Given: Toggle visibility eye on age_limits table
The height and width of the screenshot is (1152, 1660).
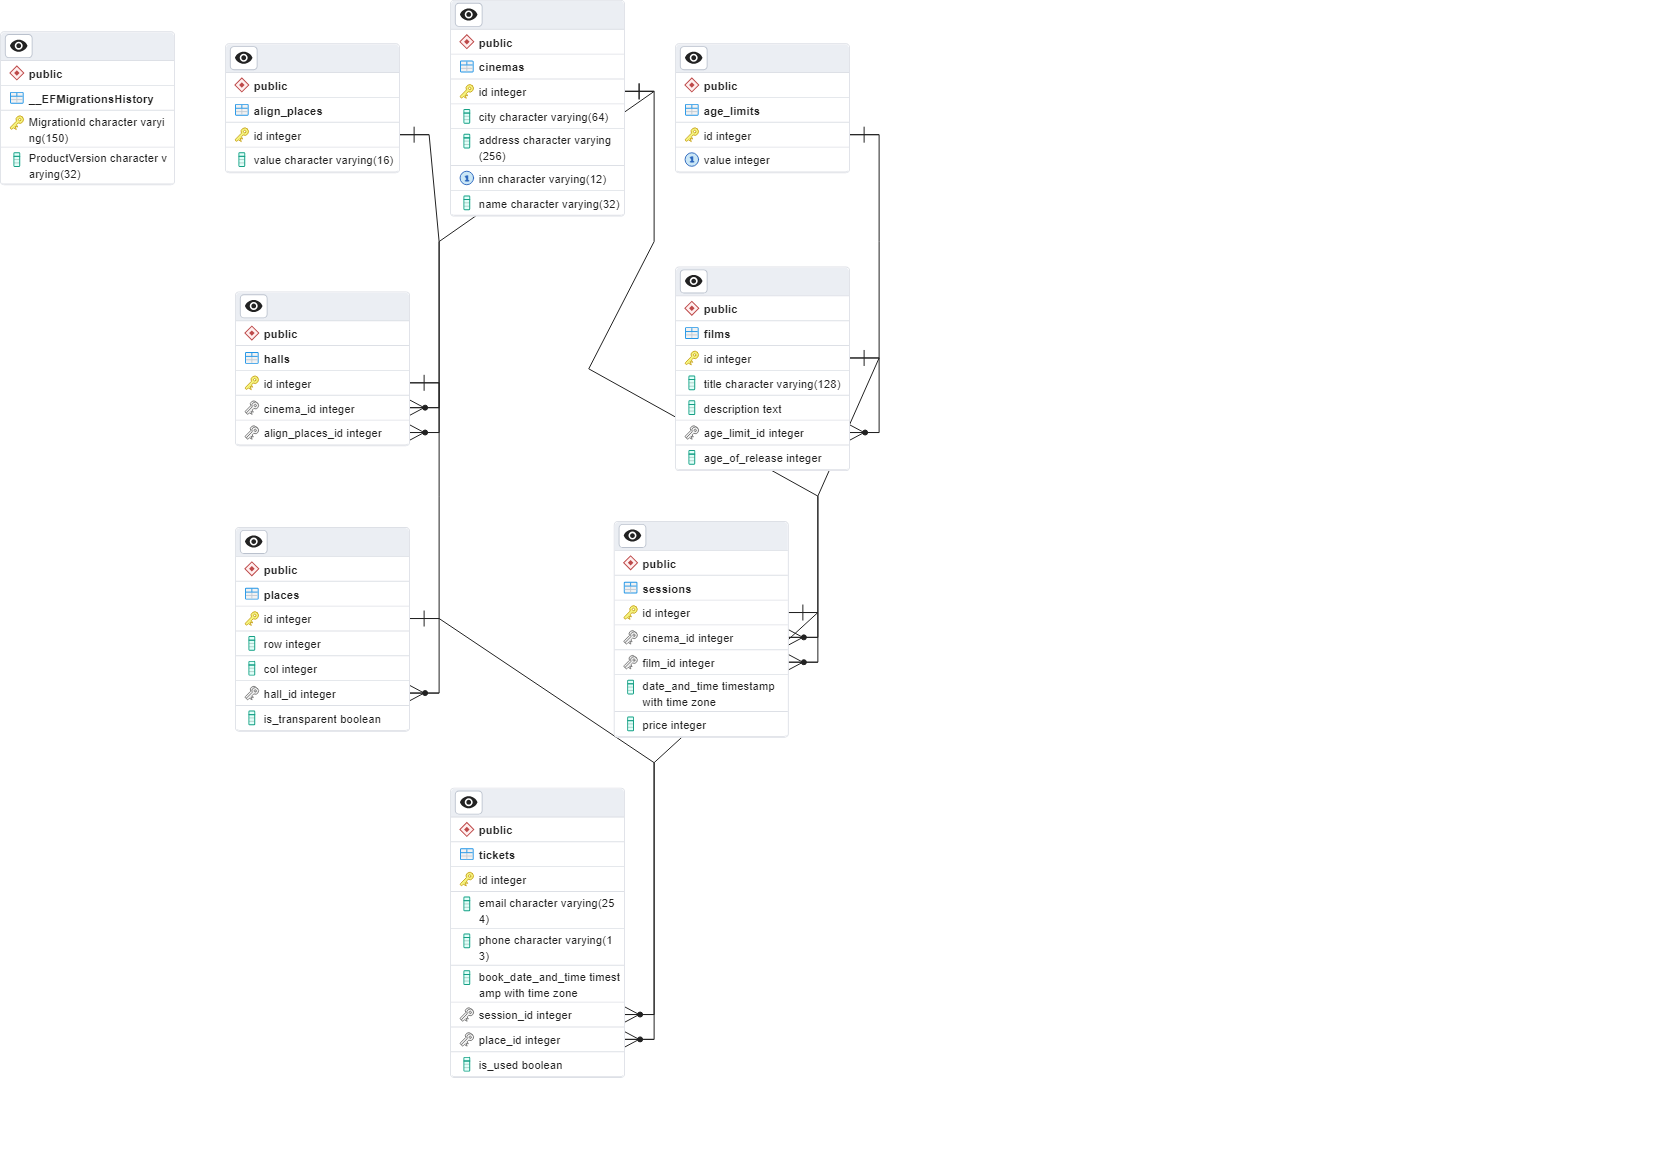Looking at the screenshot, I should [x=693, y=58].
